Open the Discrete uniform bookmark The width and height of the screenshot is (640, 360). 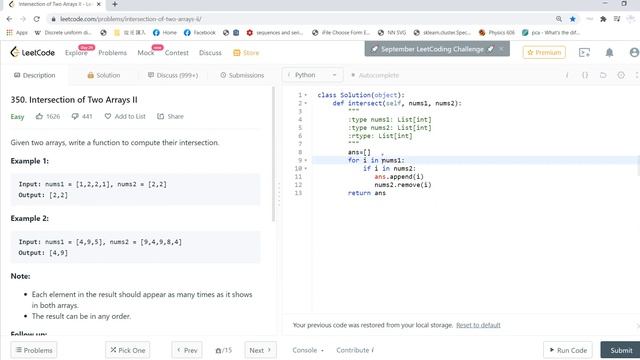click(64, 33)
